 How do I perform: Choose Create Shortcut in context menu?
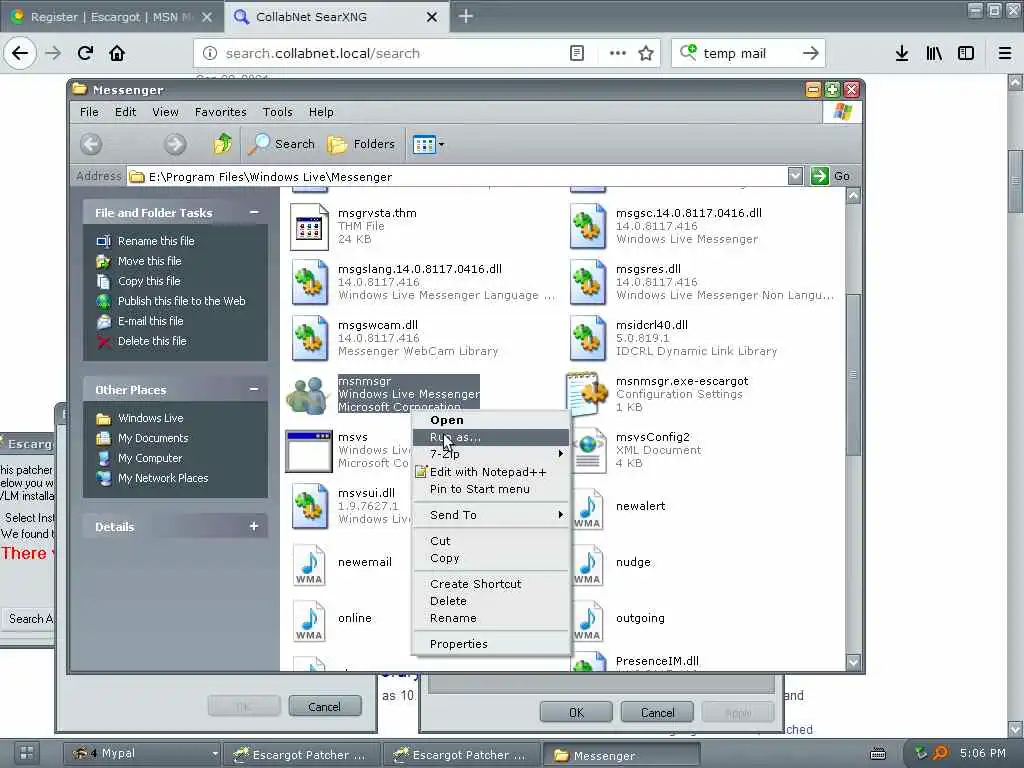tap(491, 584)
